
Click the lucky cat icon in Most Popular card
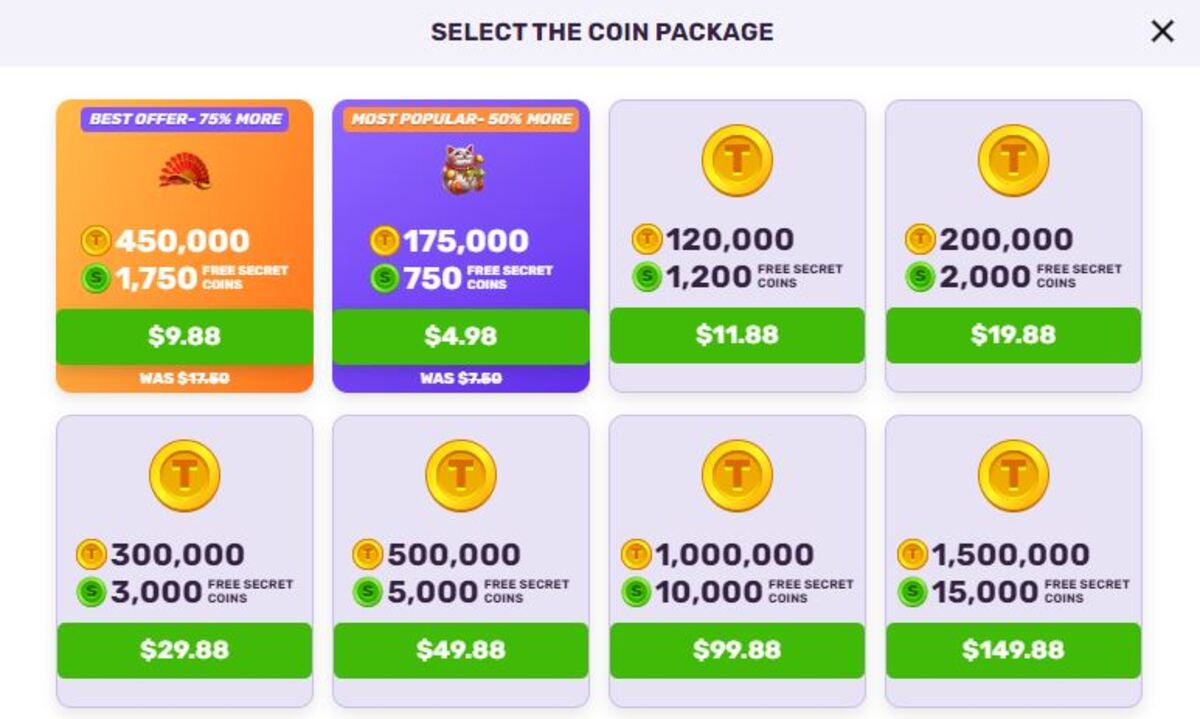pos(461,169)
